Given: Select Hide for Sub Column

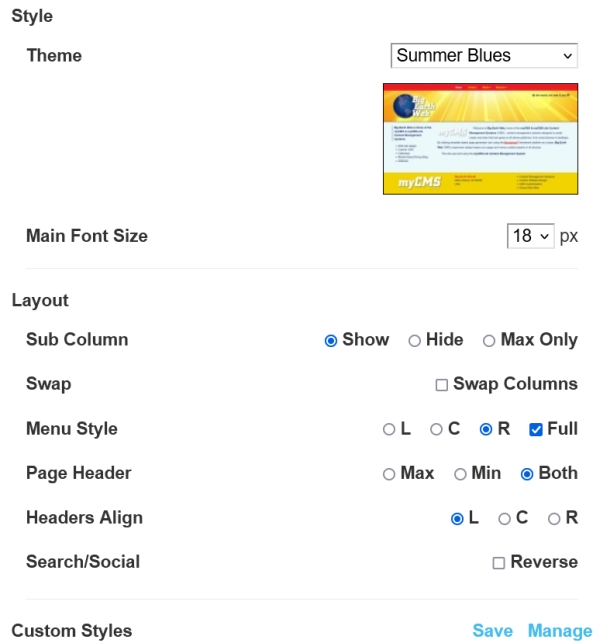Looking at the screenshot, I should (414, 340).
